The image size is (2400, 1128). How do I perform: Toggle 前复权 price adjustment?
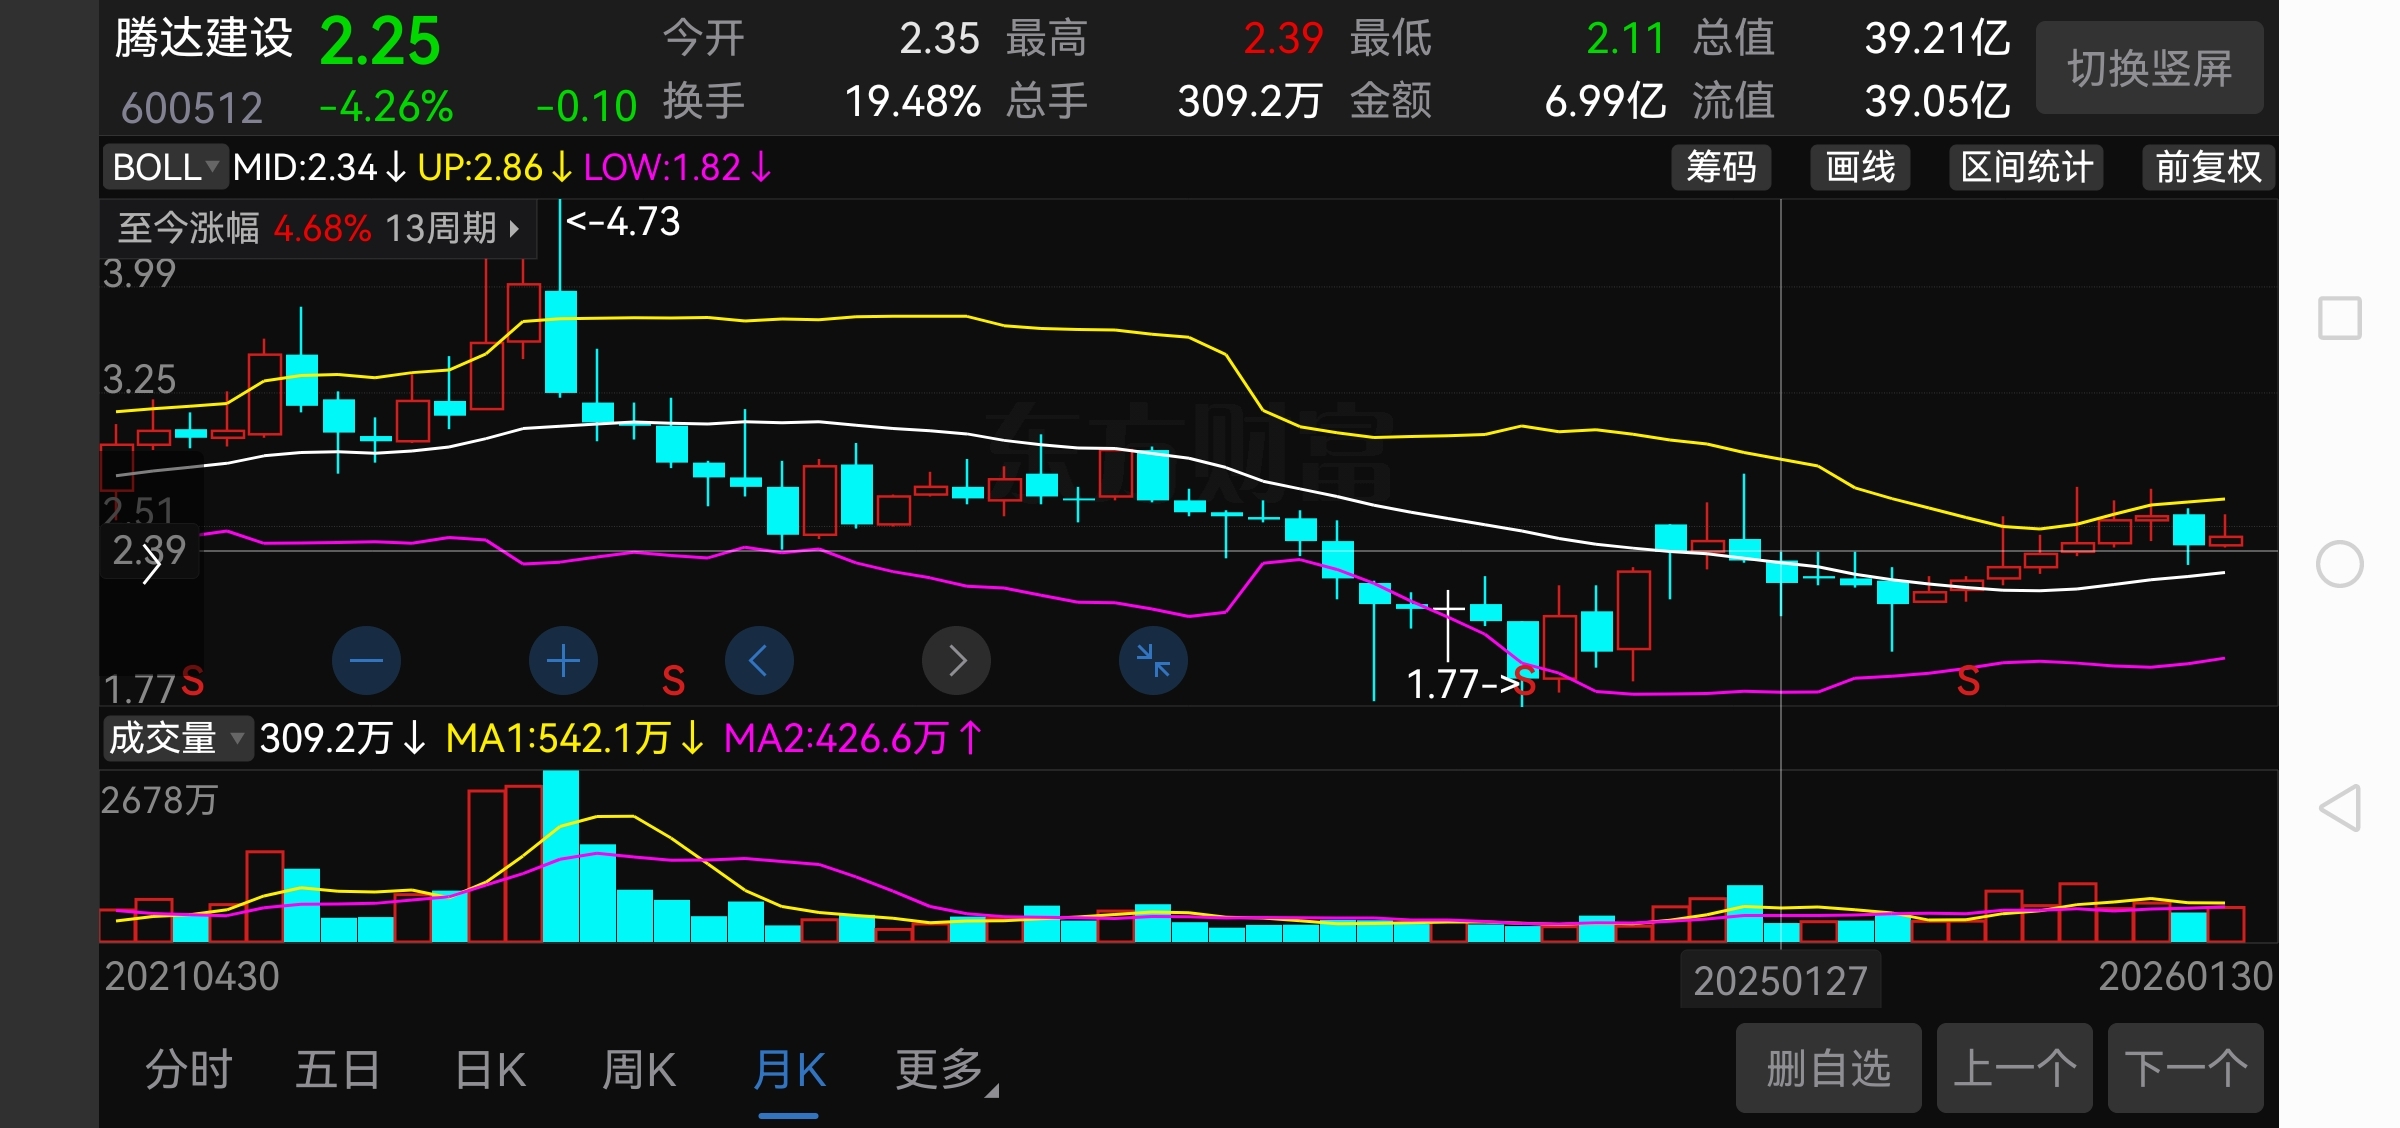2207,167
